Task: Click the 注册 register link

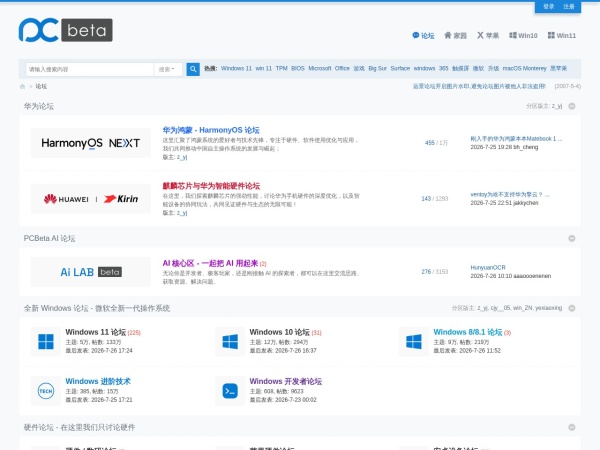Action: (569, 7)
